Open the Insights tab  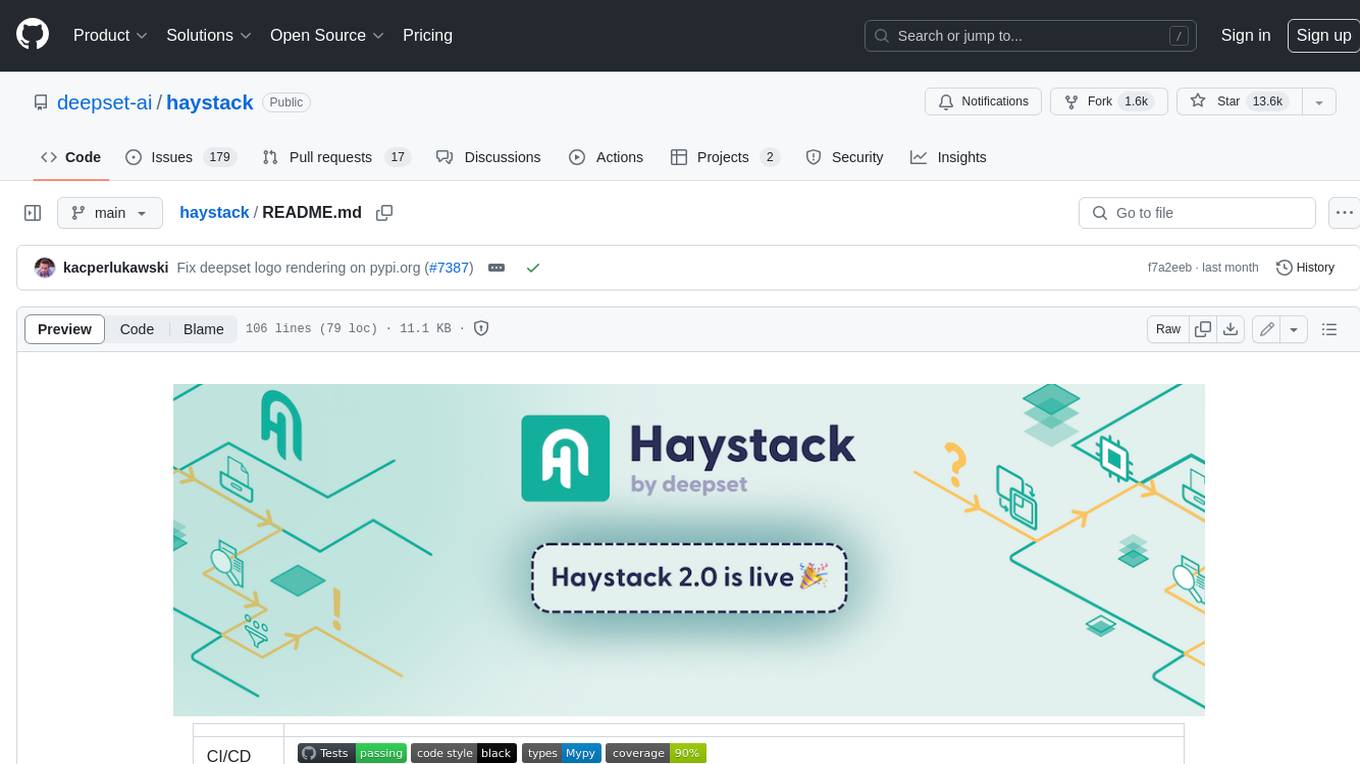tap(948, 157)
